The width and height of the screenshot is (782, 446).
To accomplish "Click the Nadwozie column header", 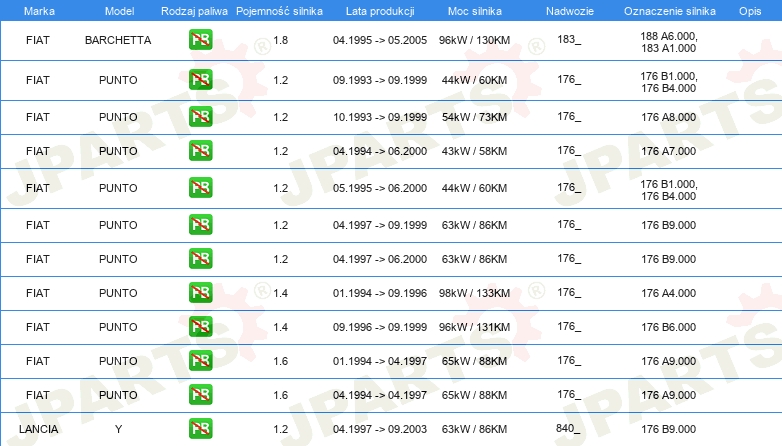I will click(570, 11).
